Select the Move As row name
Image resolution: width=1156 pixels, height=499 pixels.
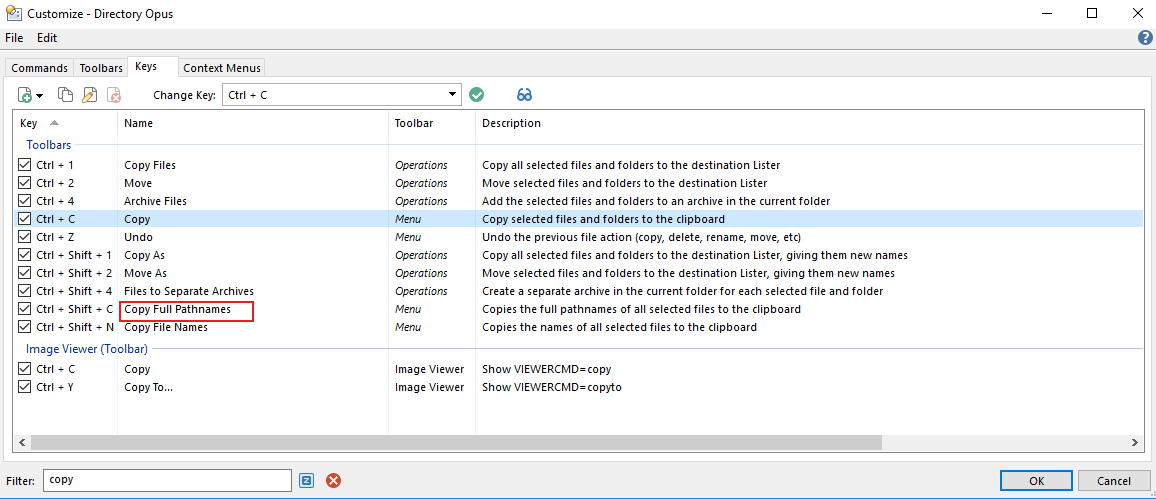point(144,273)
